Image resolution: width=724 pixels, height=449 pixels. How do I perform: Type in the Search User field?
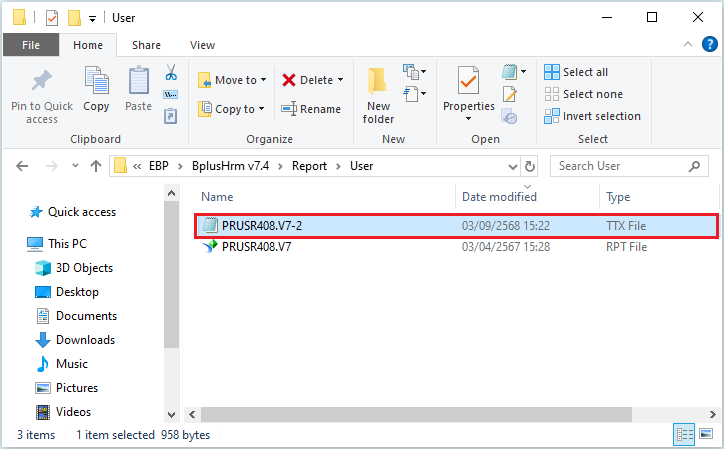point(625,166)
